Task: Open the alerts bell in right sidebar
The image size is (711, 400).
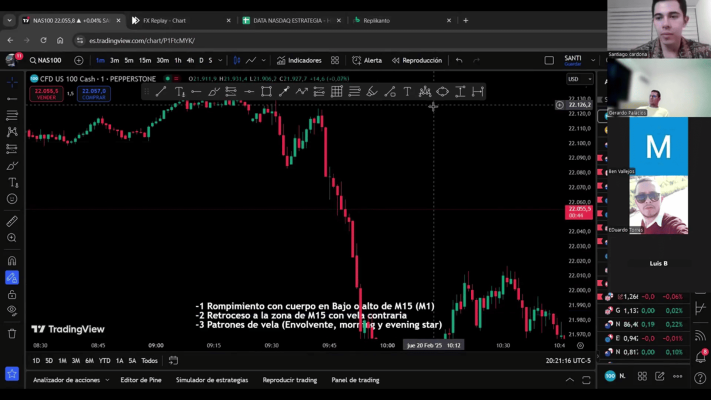Action: (701, 357)
